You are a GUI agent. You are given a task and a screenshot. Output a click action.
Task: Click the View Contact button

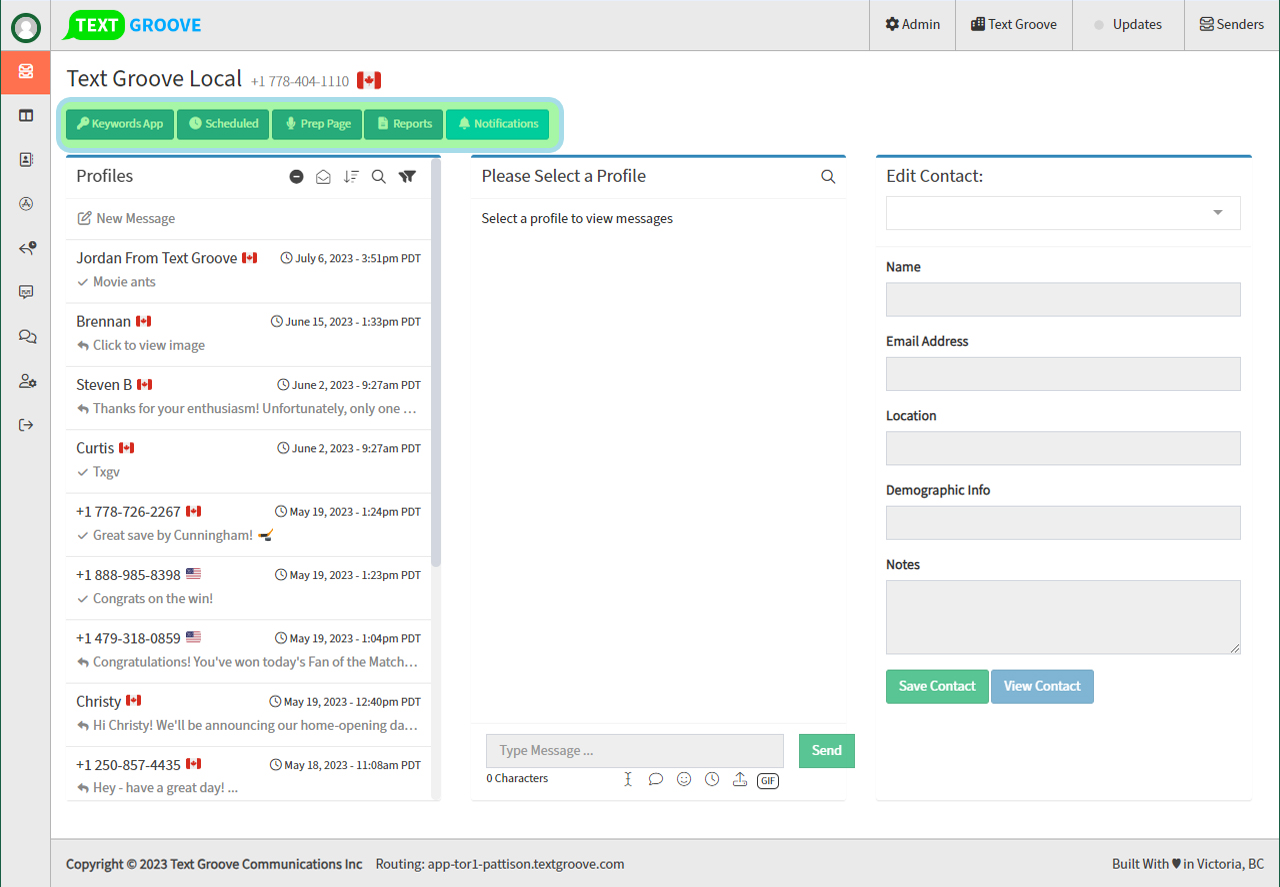(1042, 687)
